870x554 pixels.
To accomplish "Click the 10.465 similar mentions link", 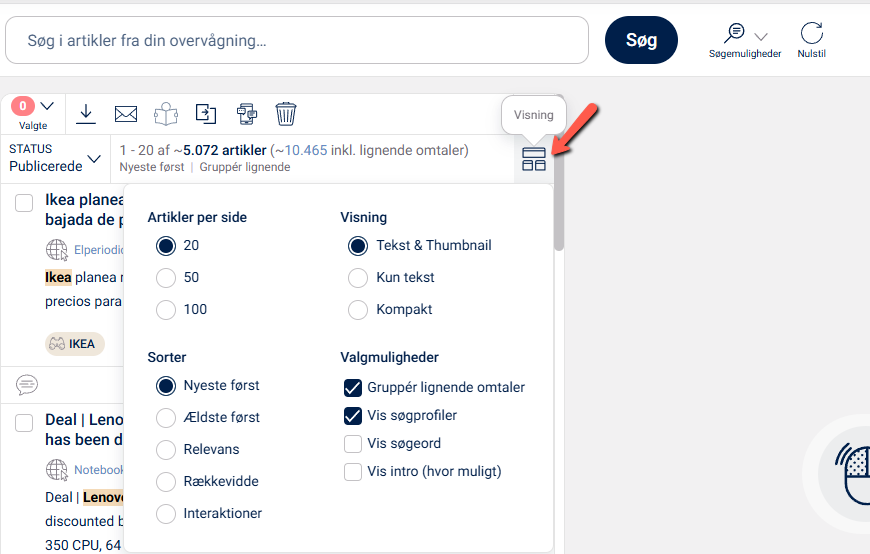I will 308,150.
